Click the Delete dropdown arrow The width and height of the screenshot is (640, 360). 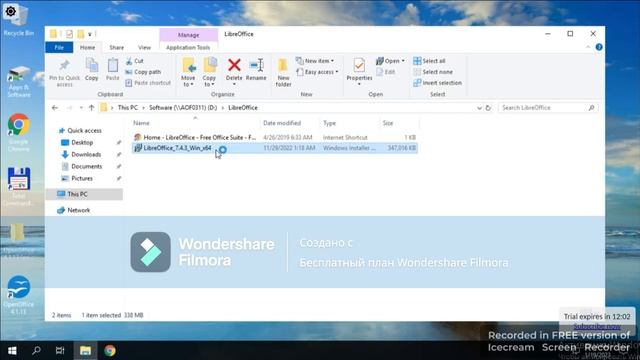234,84
